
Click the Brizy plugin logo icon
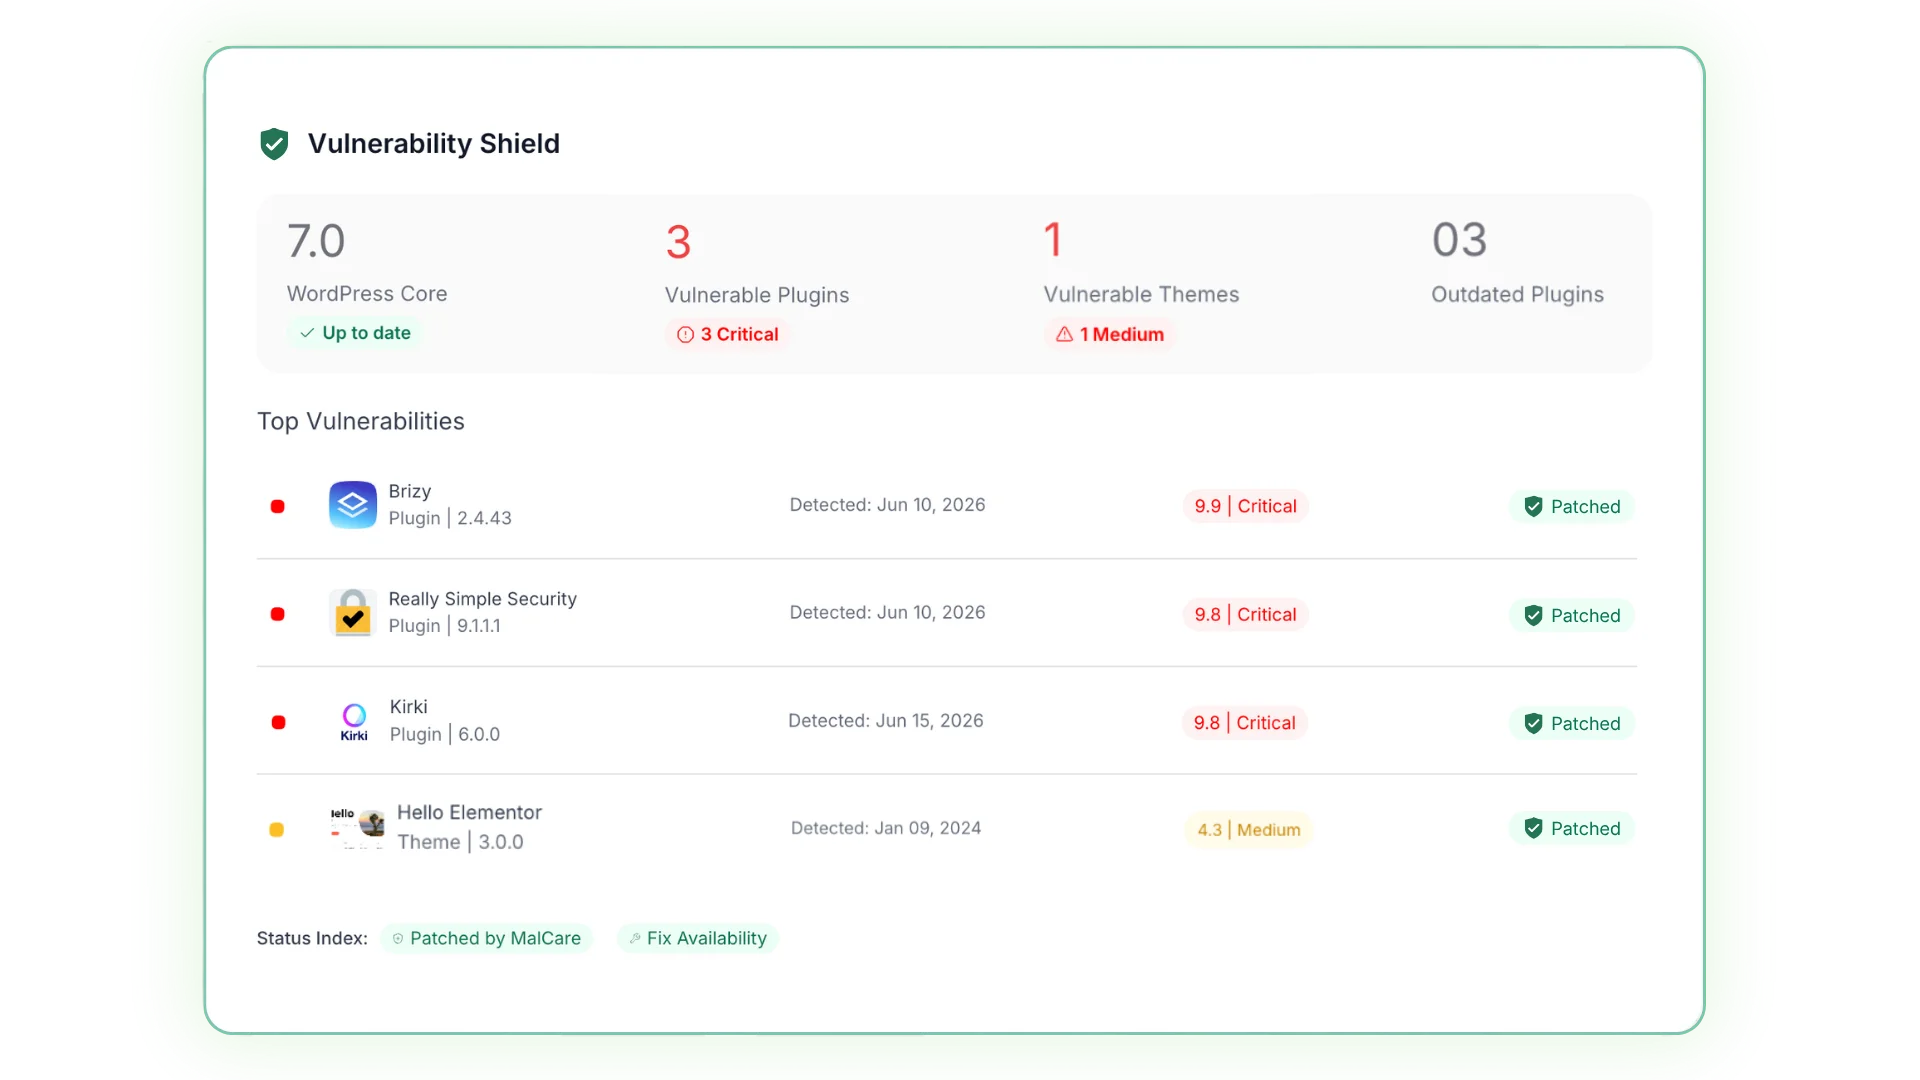click(353, 505)
